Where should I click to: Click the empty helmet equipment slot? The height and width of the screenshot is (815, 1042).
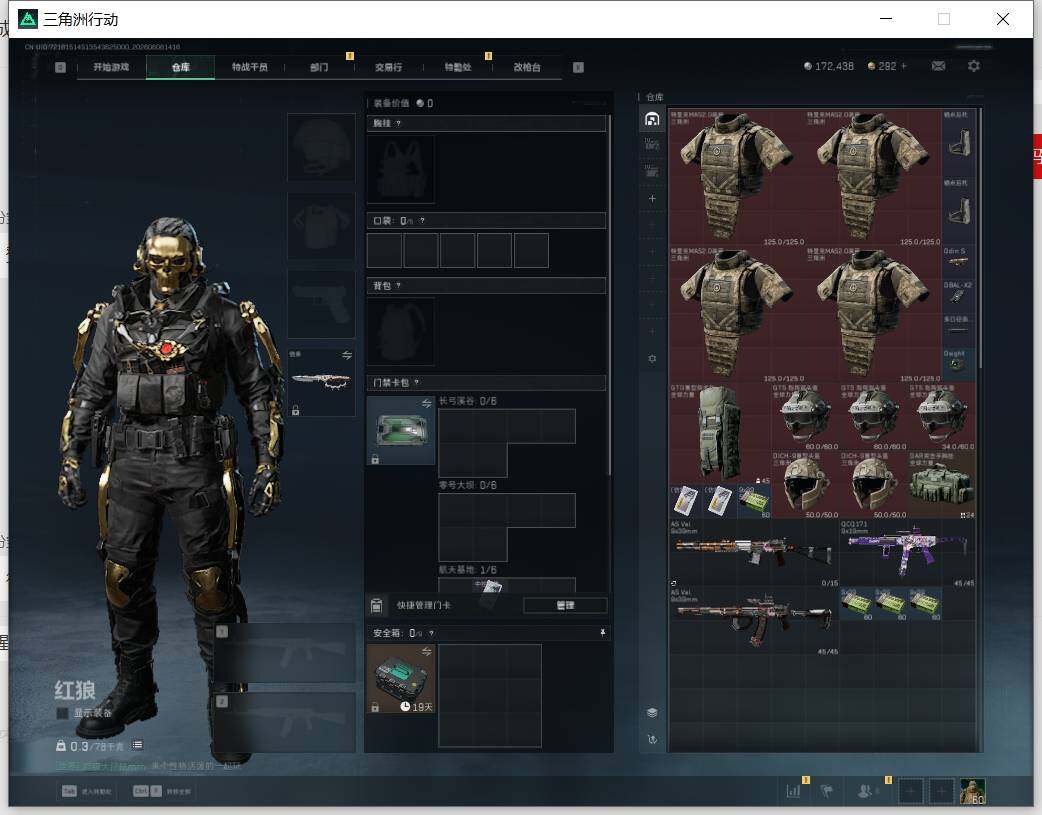click(321, 148)
